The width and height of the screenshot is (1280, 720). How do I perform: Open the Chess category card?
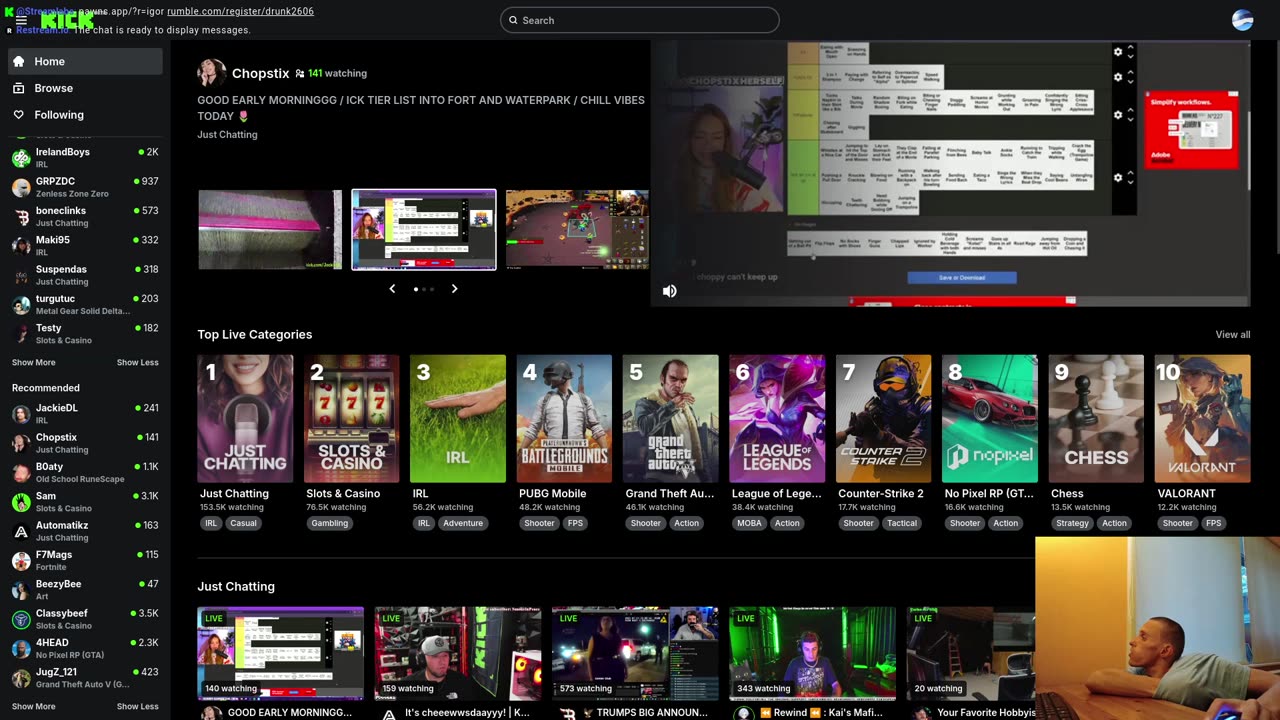click(x=1096, y=419)
